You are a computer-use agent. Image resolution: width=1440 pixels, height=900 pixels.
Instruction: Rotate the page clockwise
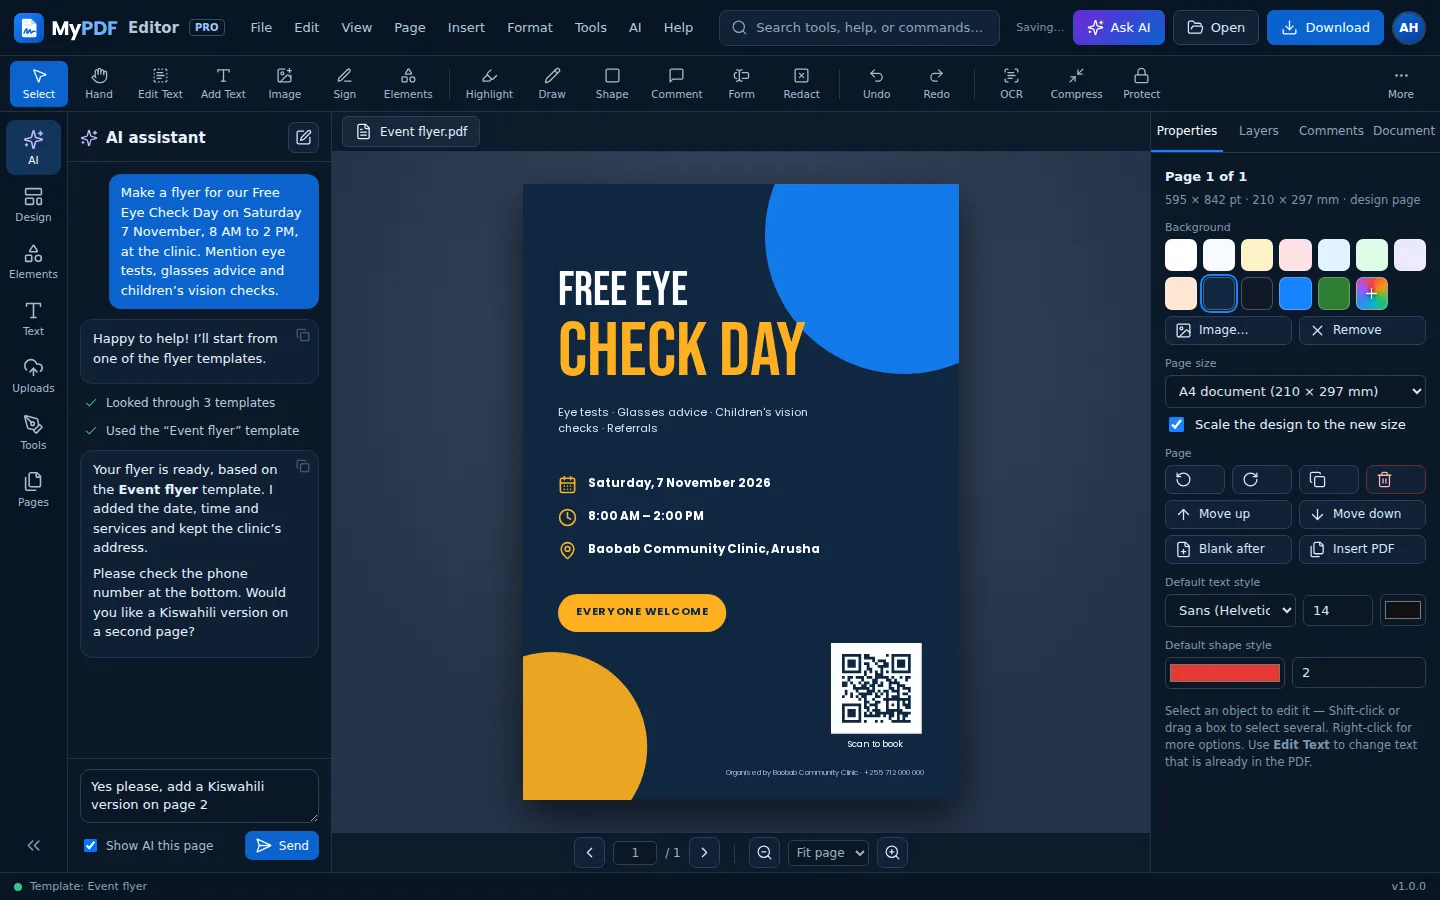coord(1261,480)
